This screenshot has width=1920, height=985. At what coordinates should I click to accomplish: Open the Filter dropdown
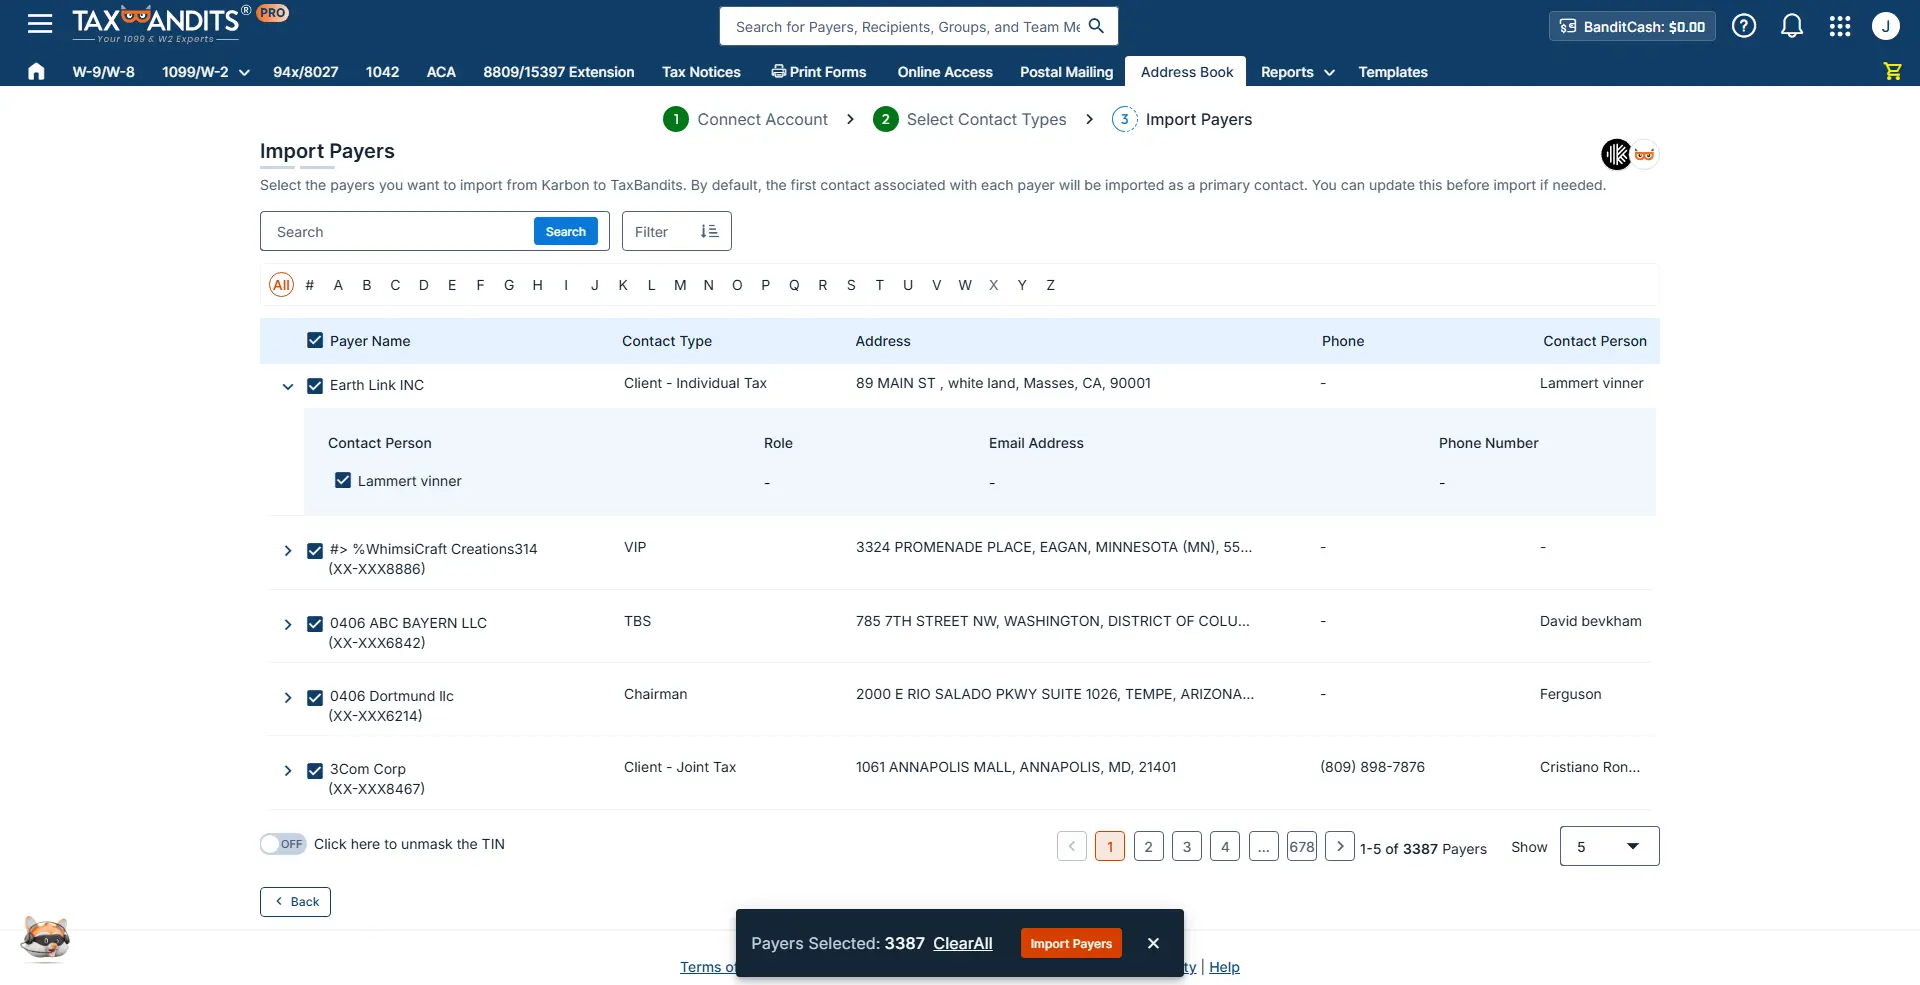(676, 231)
